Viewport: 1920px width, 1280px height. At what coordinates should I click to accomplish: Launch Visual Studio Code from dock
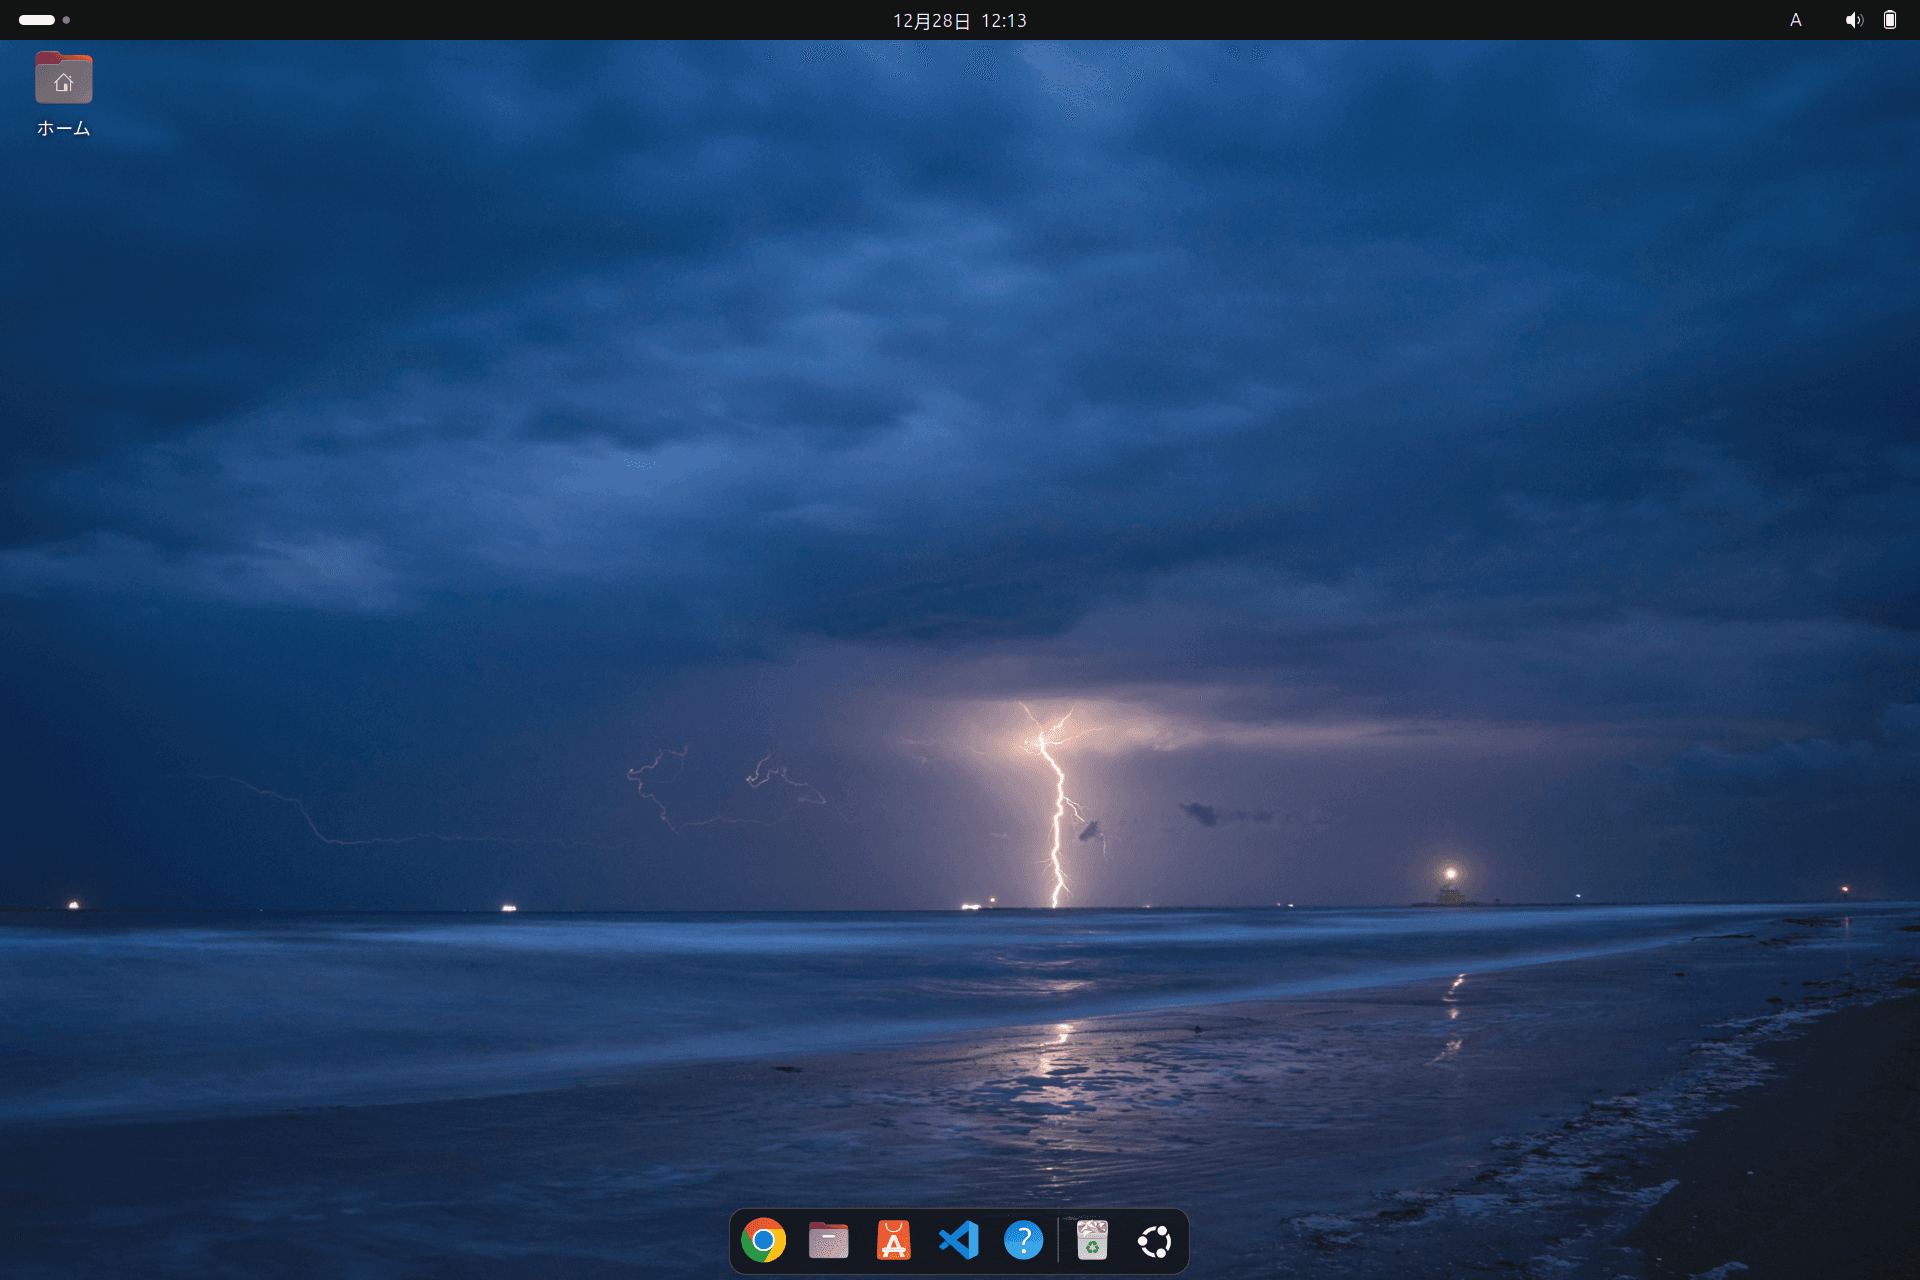point(958,1241)
